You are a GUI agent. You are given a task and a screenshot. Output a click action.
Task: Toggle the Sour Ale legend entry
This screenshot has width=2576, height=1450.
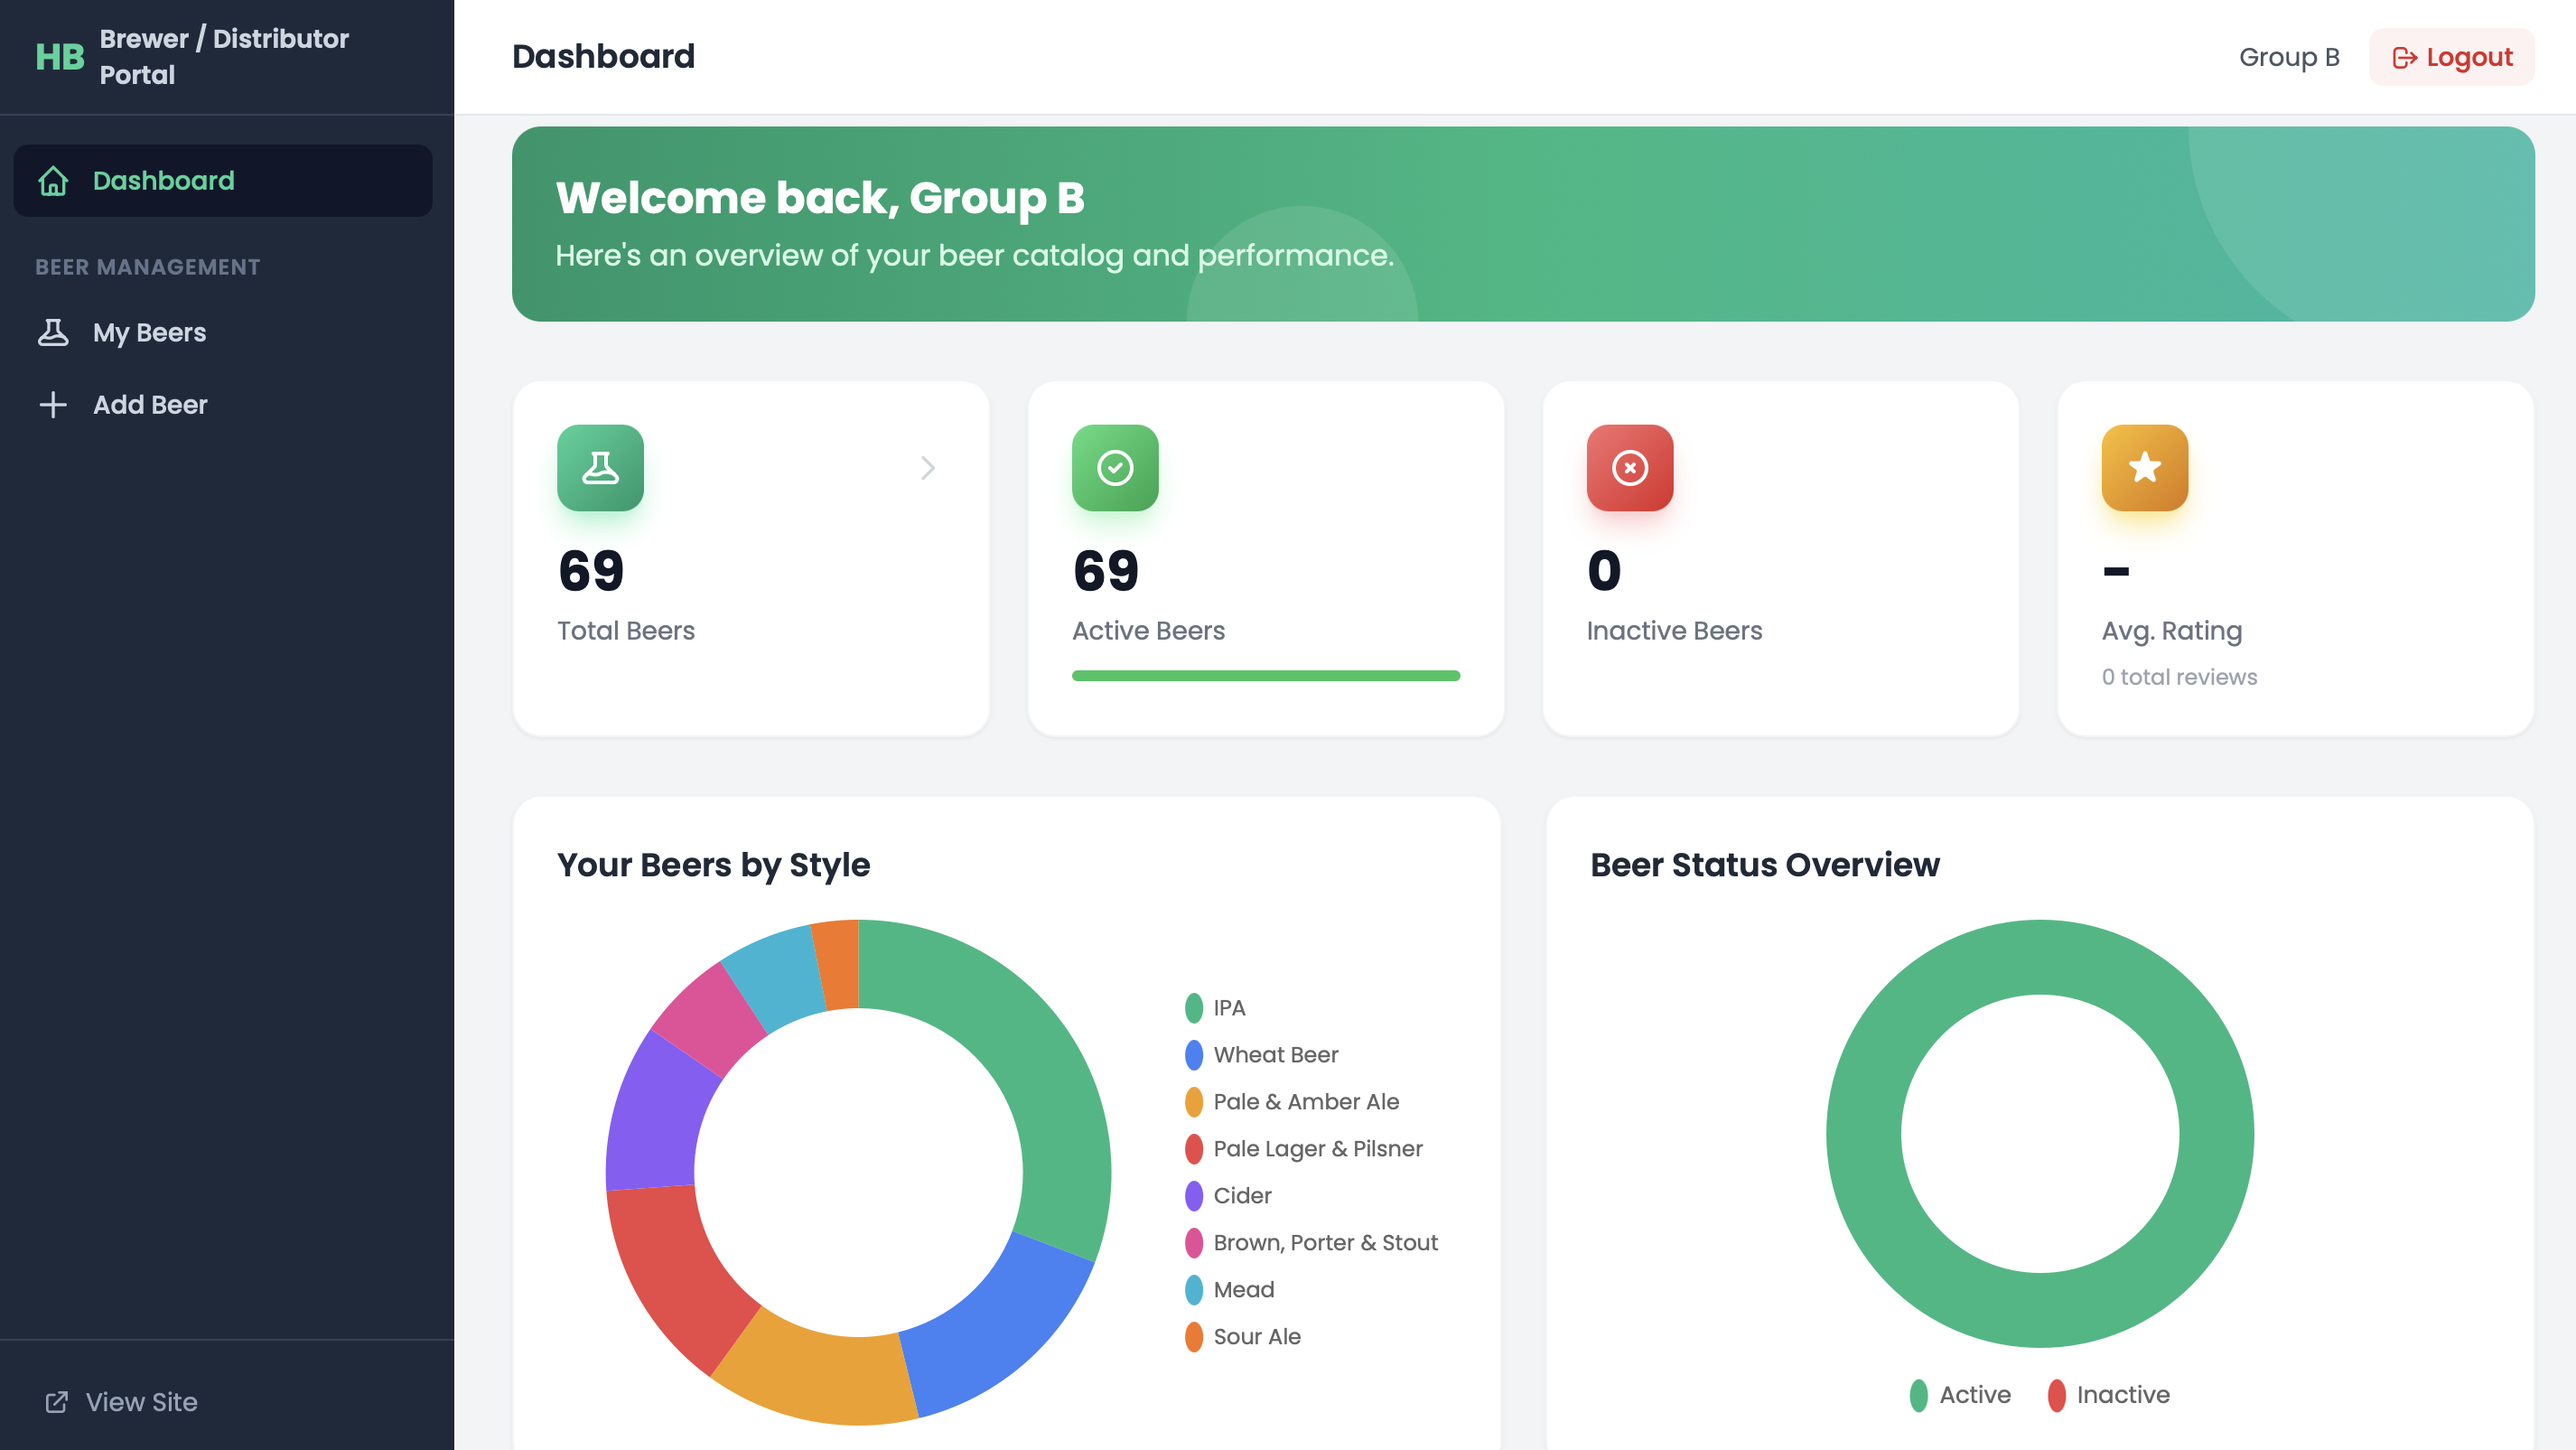(1243, 1337)
